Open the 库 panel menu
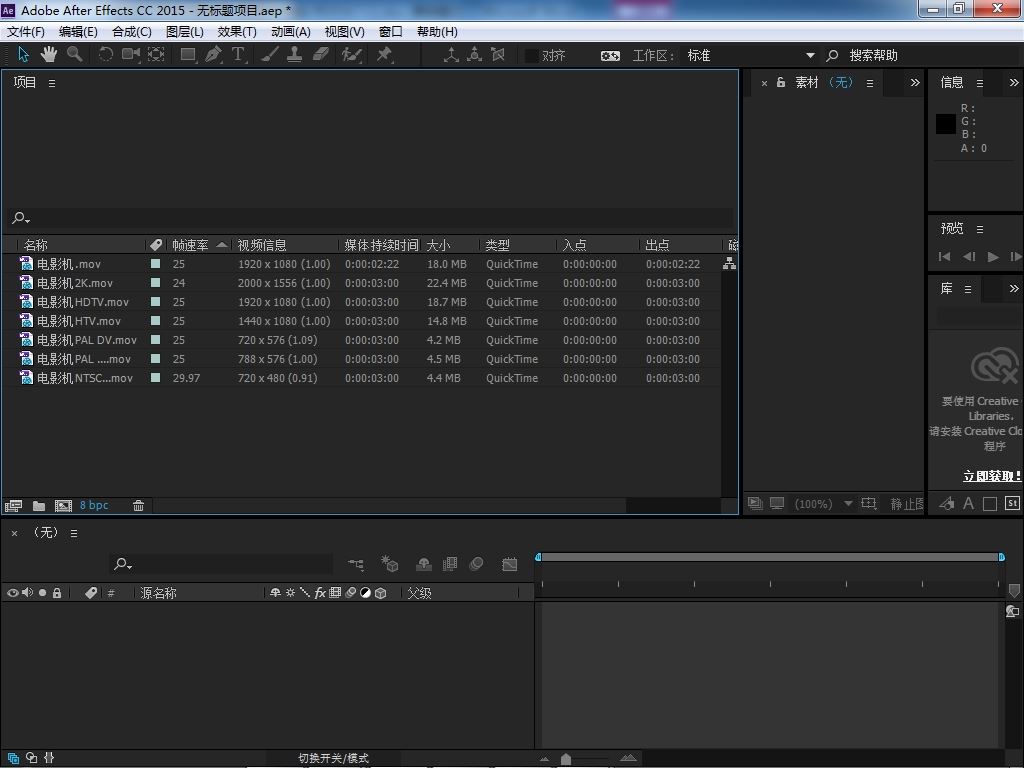 tap(968, 289)
